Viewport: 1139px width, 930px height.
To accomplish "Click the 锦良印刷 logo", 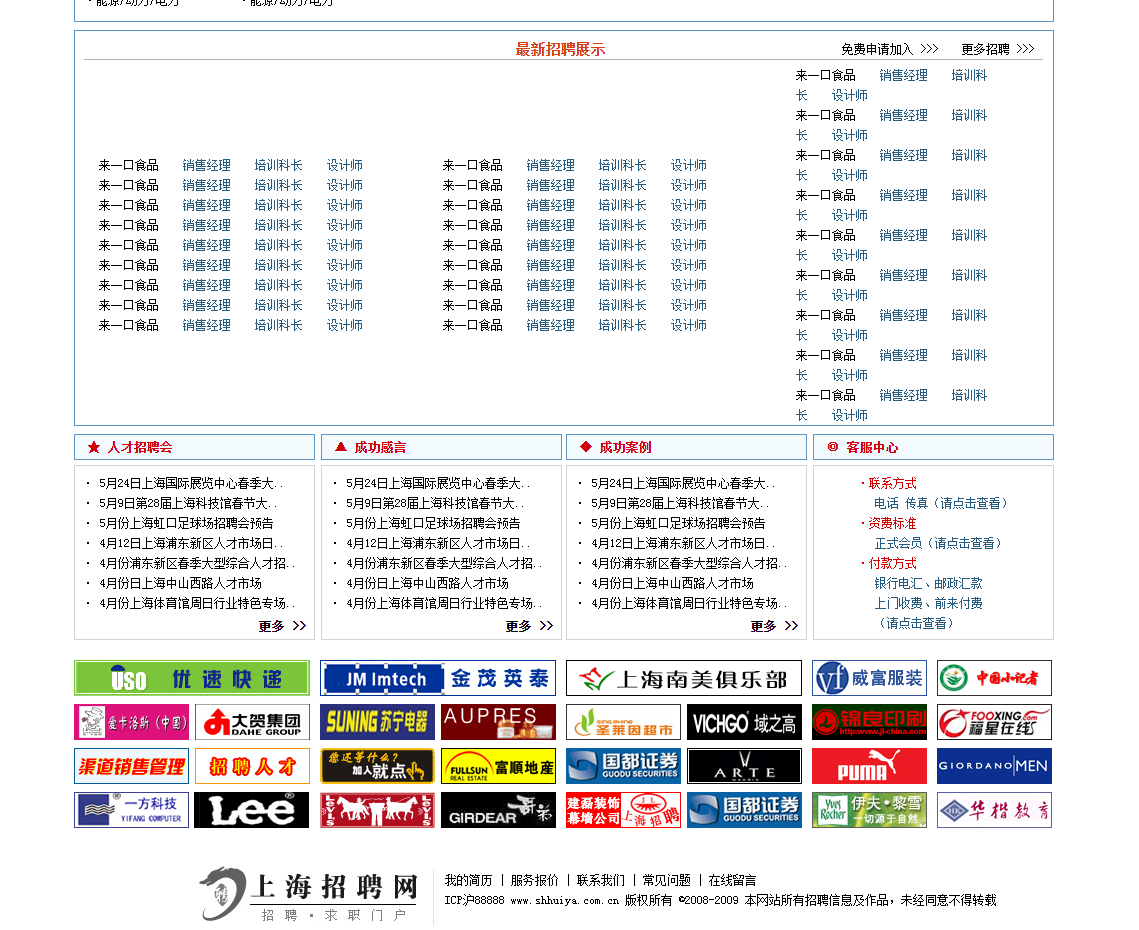I will coord(870,722).
